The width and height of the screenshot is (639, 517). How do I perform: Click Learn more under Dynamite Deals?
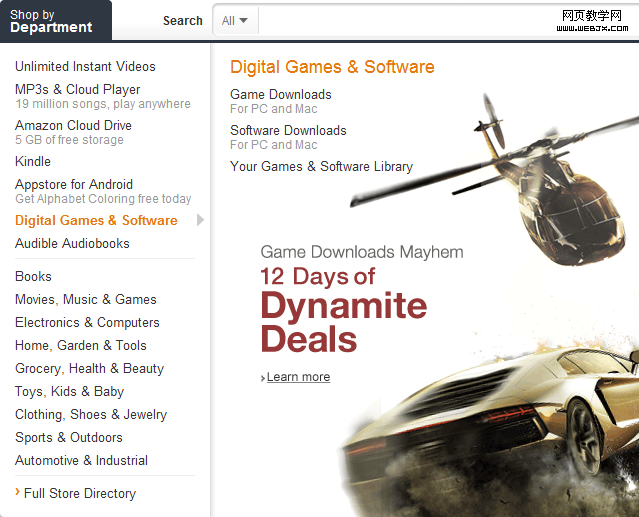click(298, 377)
